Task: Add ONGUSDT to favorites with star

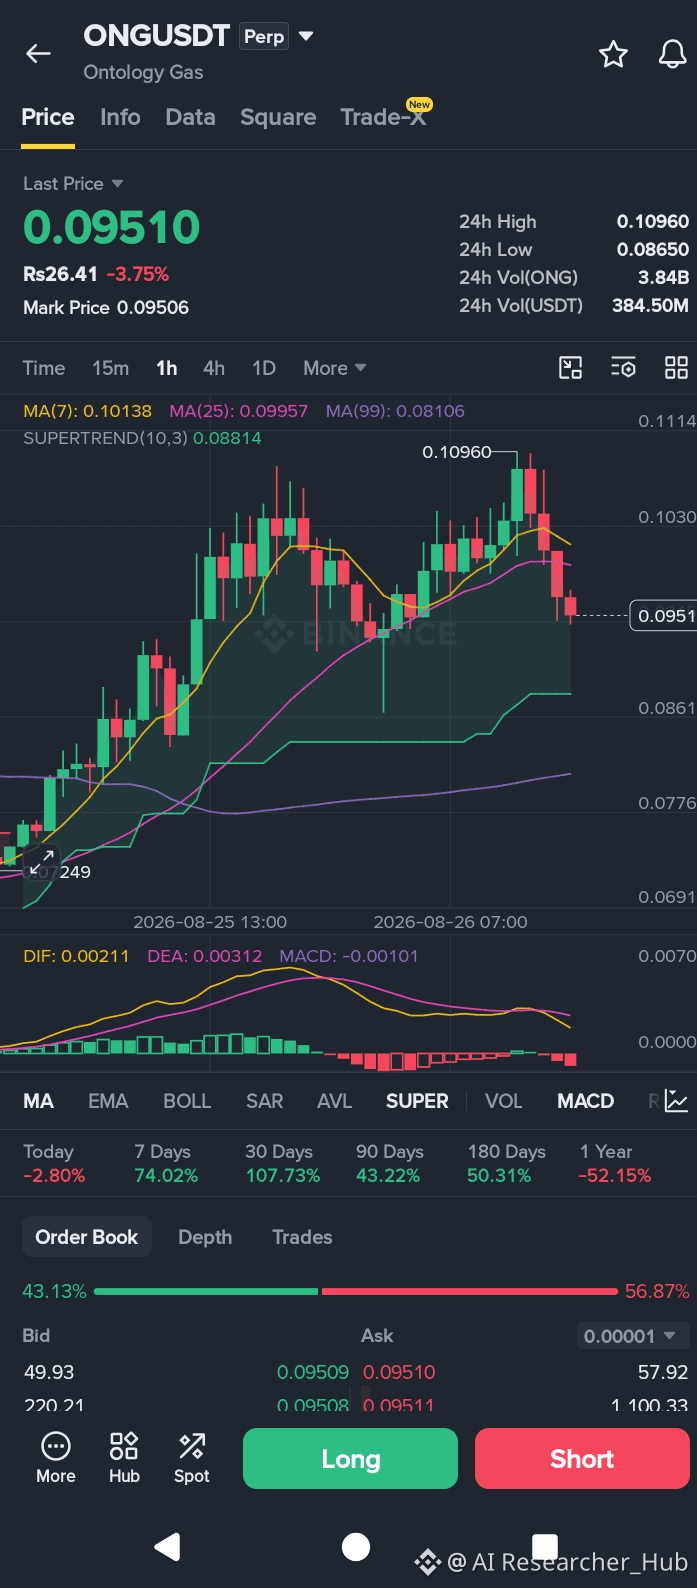Action: coord(613,54)
